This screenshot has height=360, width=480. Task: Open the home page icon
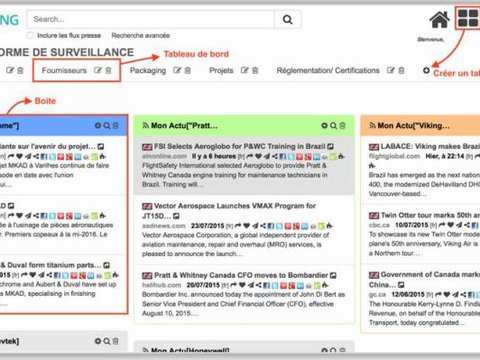439,19
